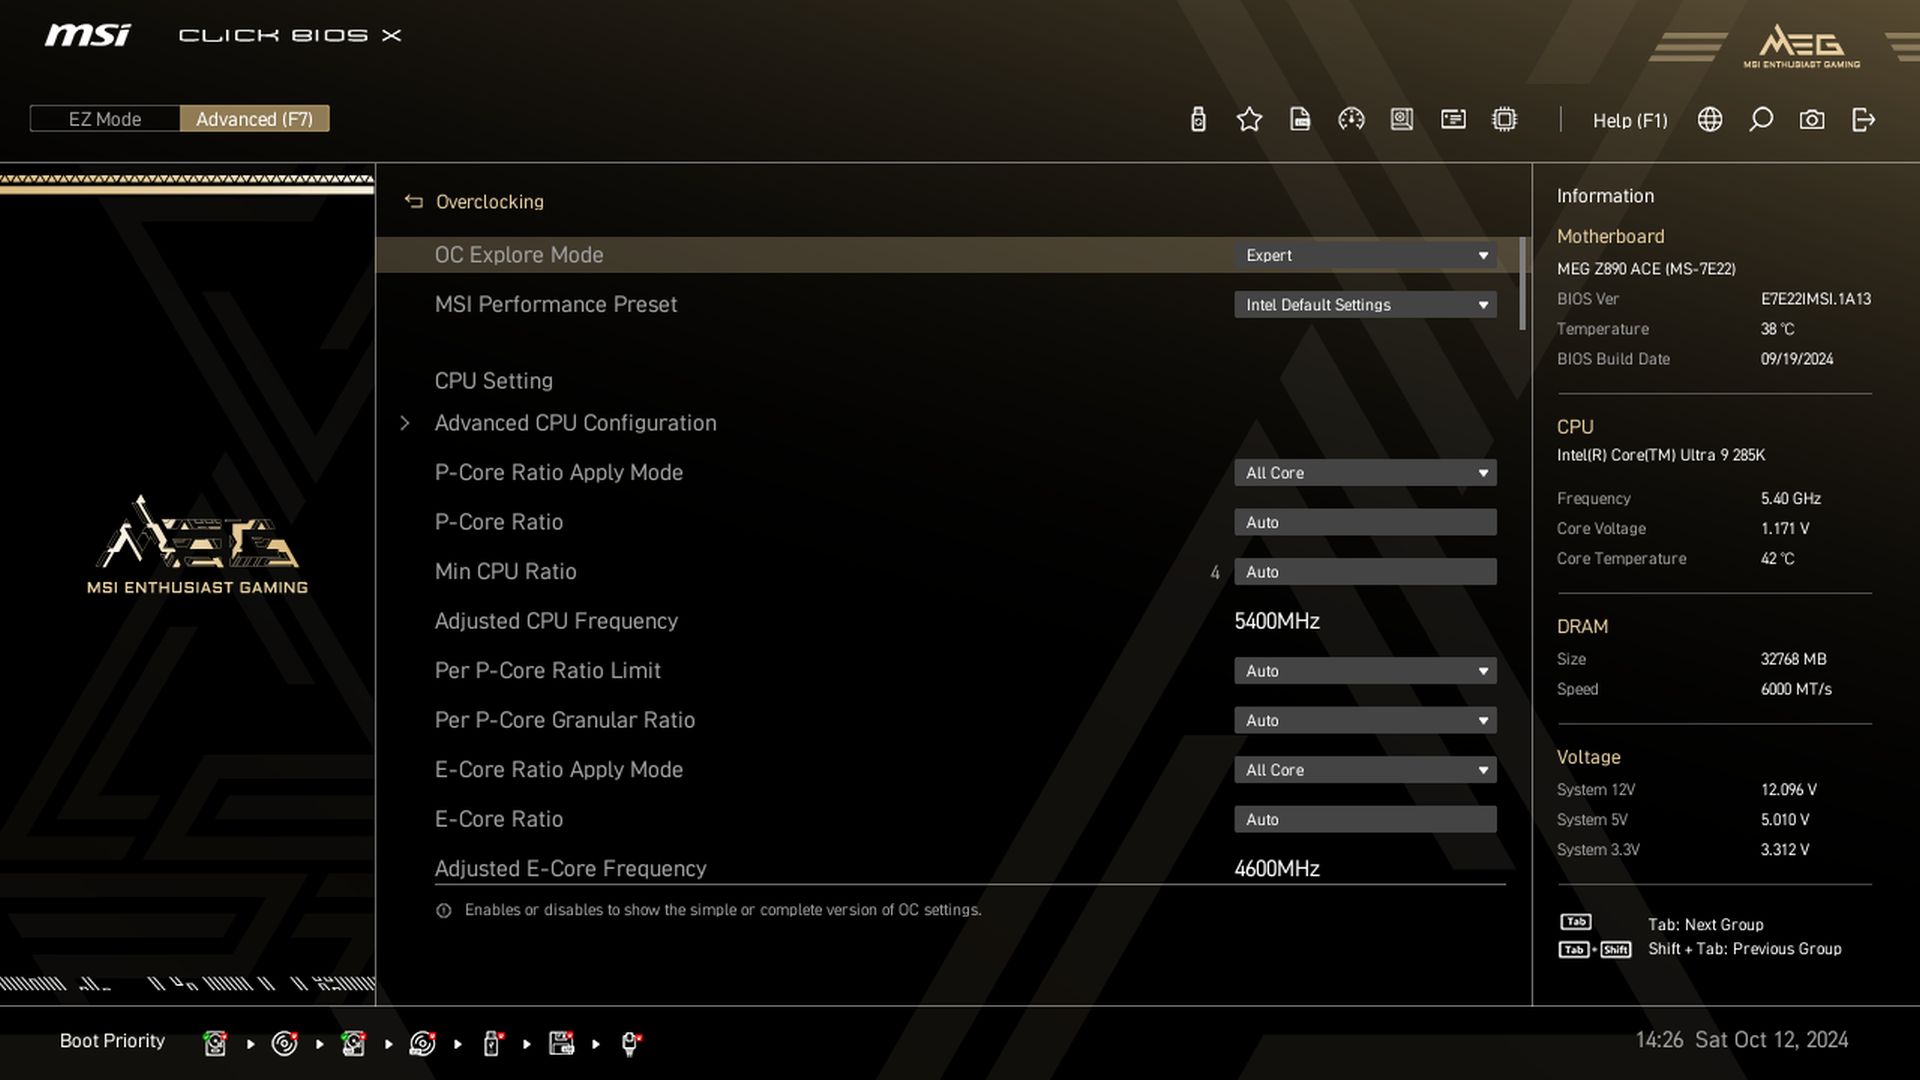
Task: Select Advanced (F7) mode
Action: 254,119
